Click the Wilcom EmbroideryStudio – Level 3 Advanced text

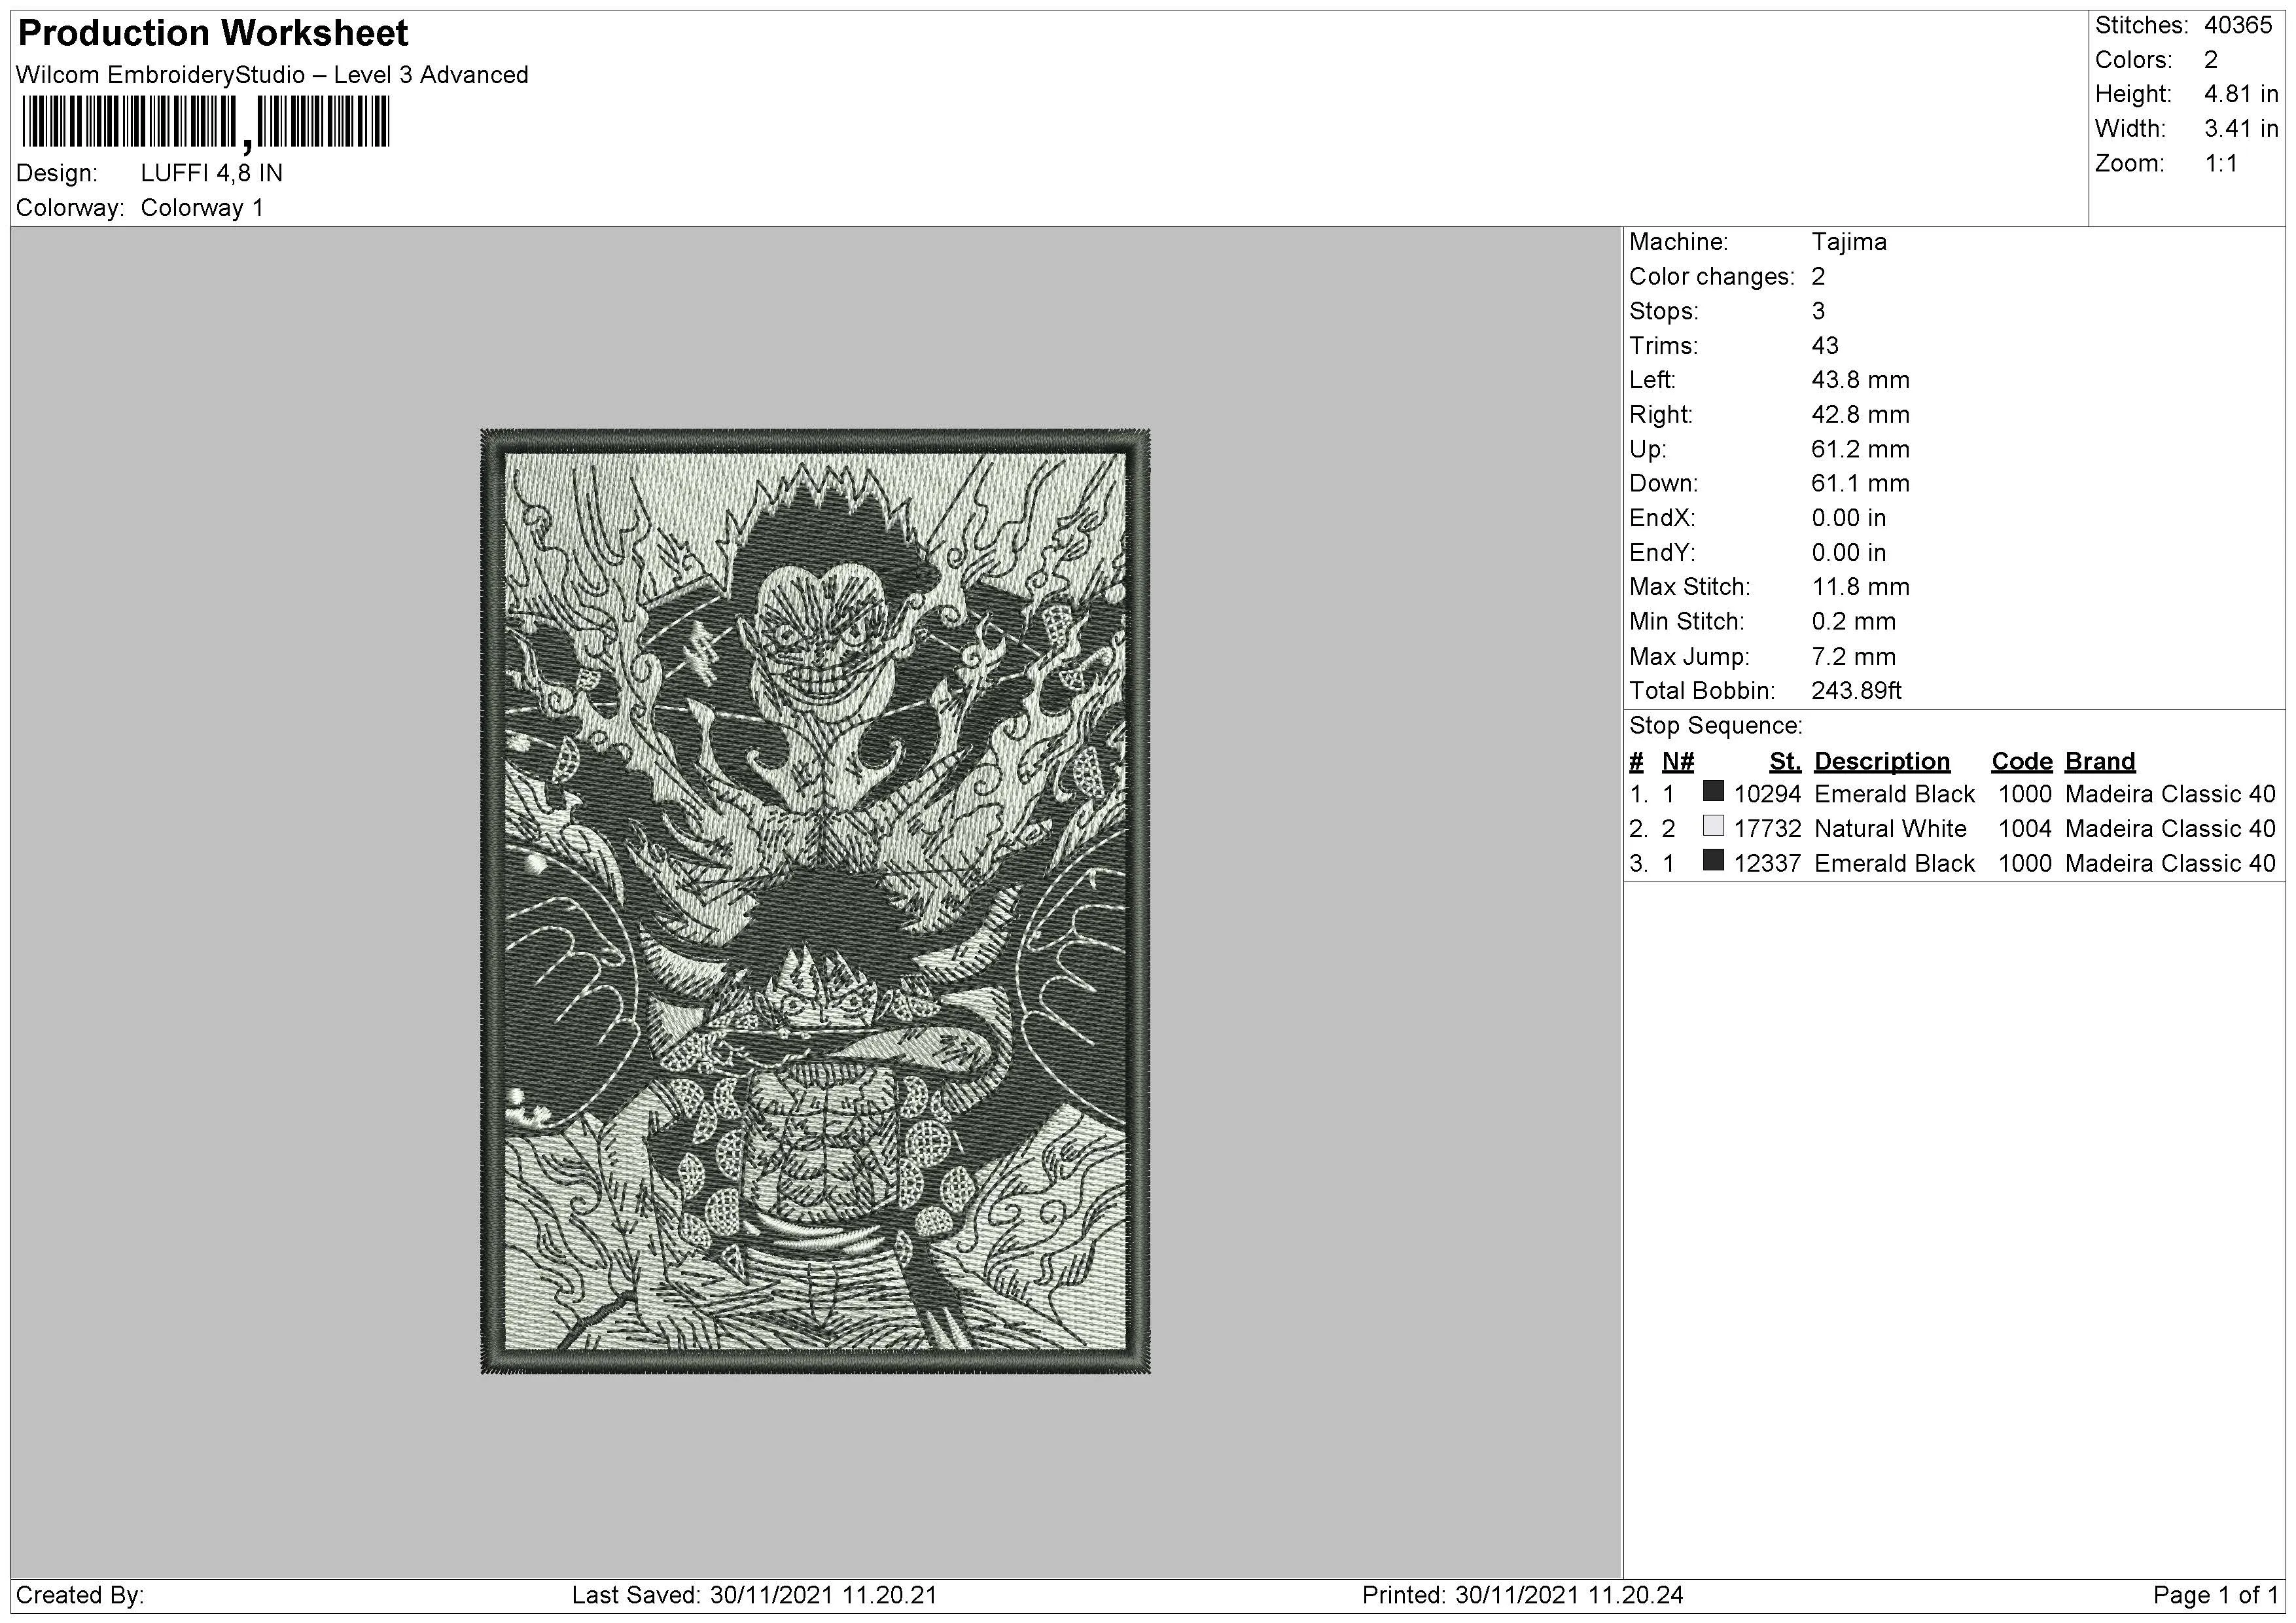click(272, 75)
